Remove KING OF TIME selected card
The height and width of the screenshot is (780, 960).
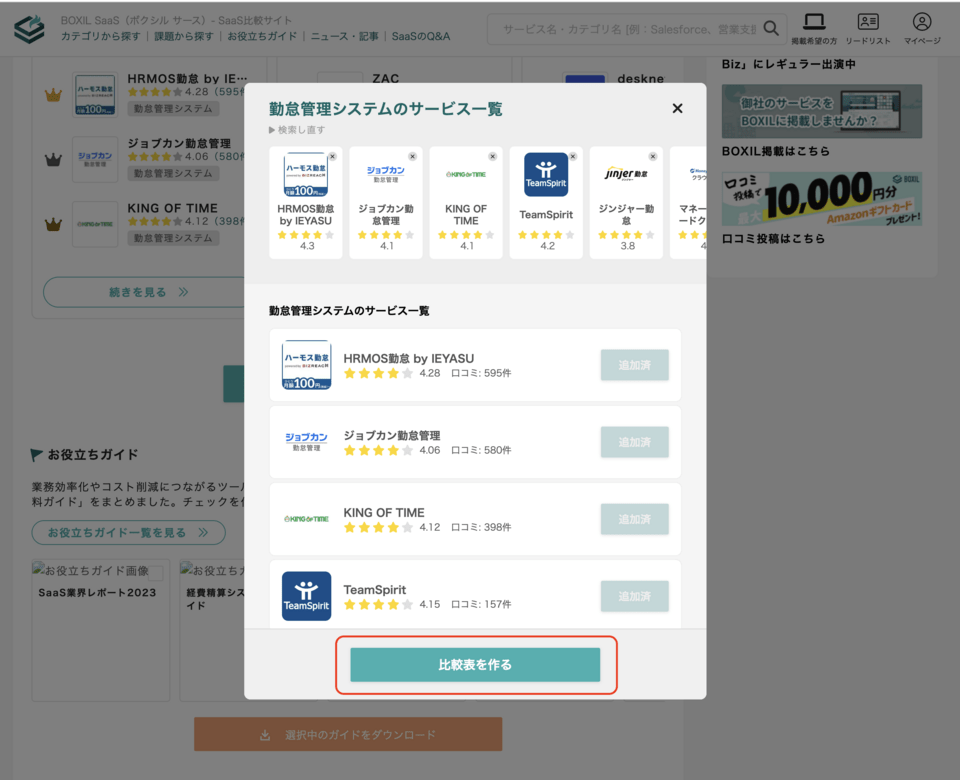tap(492, 157)
